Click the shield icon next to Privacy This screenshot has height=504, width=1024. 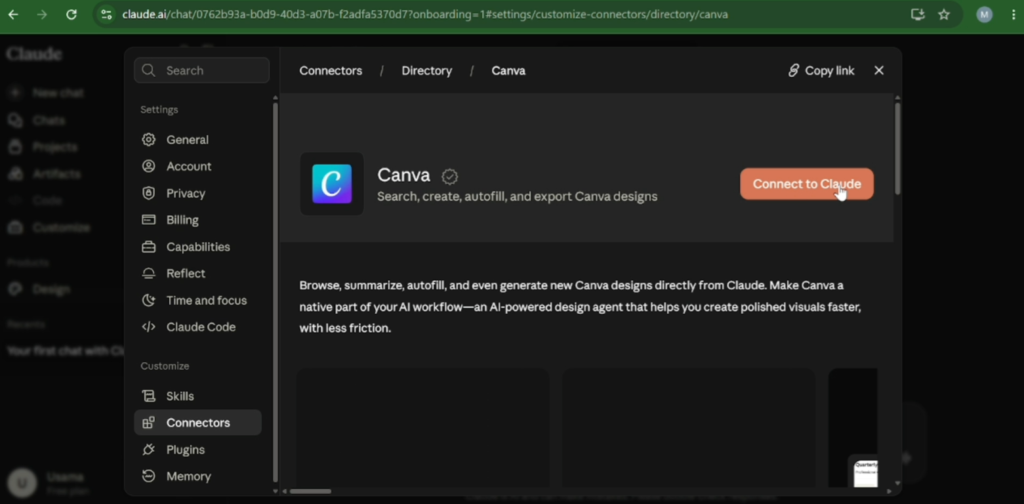(x=149, y=193)
